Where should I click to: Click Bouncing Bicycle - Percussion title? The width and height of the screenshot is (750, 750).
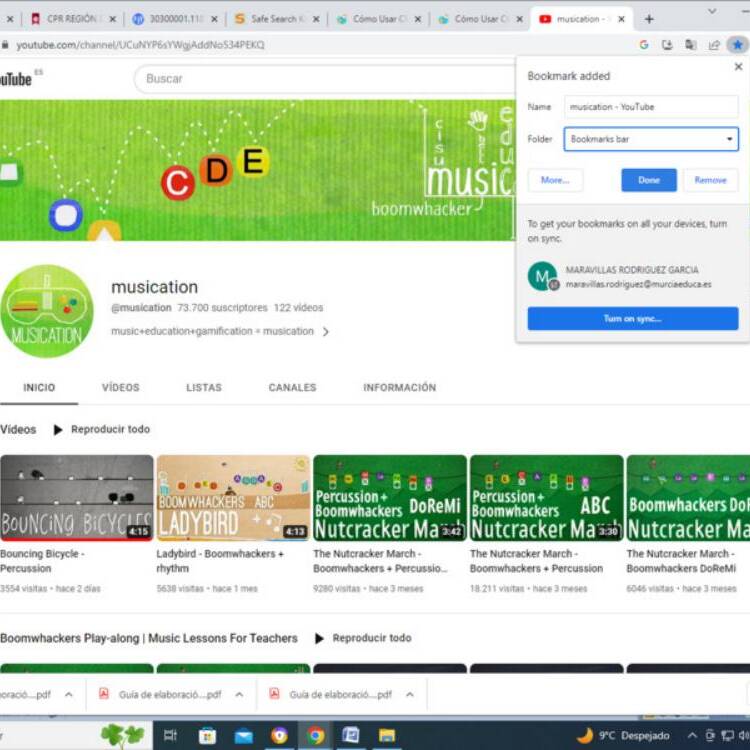tap(42, 561)
